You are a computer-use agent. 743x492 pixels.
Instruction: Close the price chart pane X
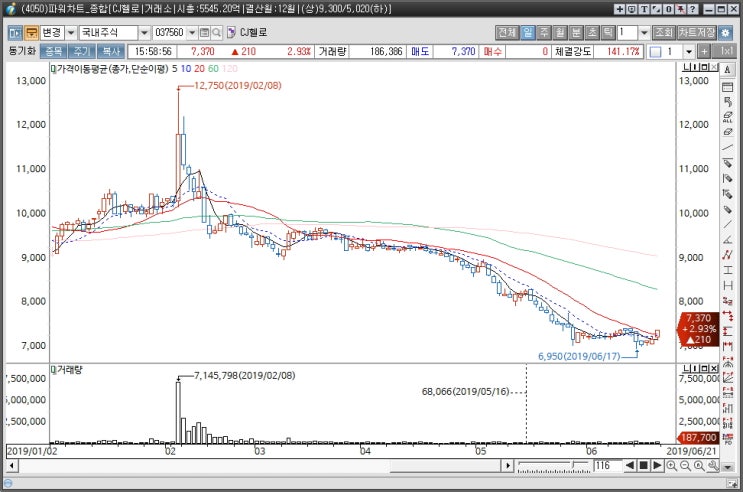pyautogui.click(x=715, y=68)
